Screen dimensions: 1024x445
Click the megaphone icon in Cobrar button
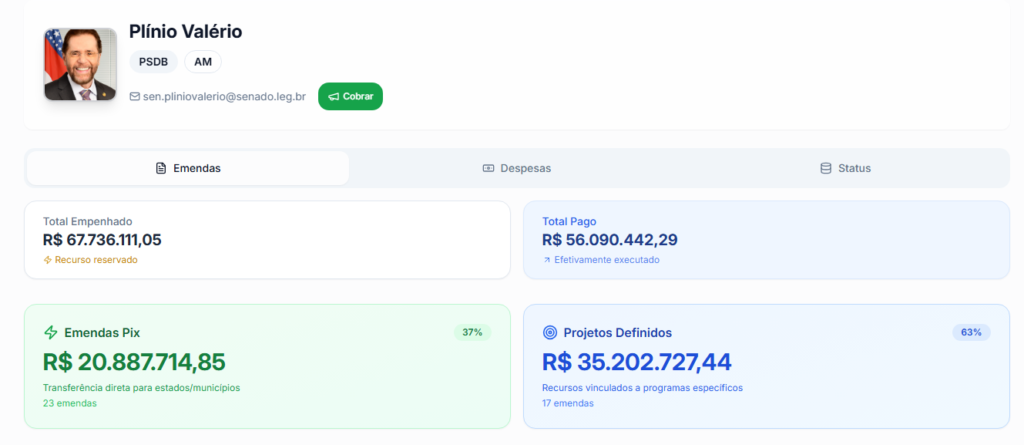pos(333,97)
